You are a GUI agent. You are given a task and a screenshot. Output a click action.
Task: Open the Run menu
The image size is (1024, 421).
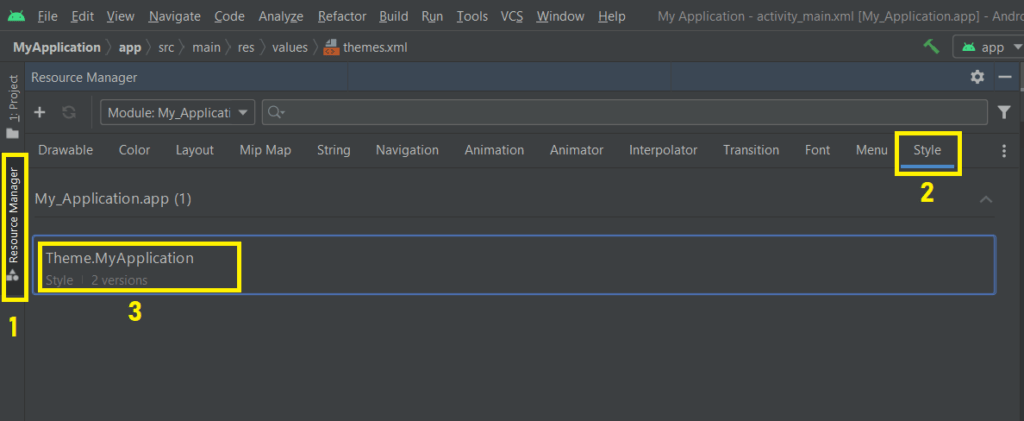tap(432, 16)
